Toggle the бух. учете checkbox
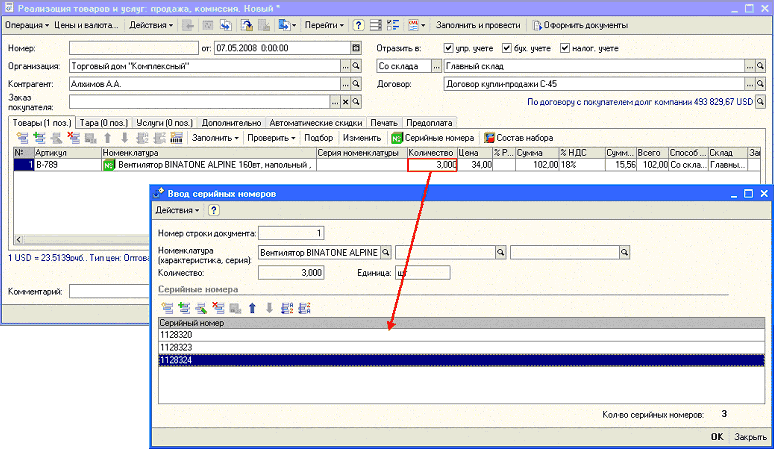Image resolution: width=775 pixels, height=450 pixels. coord(507,47)
